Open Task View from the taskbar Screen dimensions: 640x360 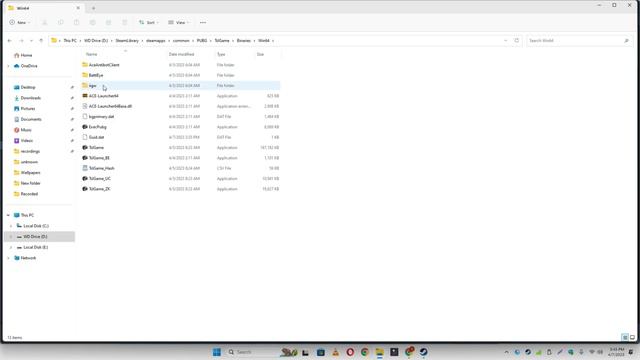pyautogui.click(x=305, y=352)
